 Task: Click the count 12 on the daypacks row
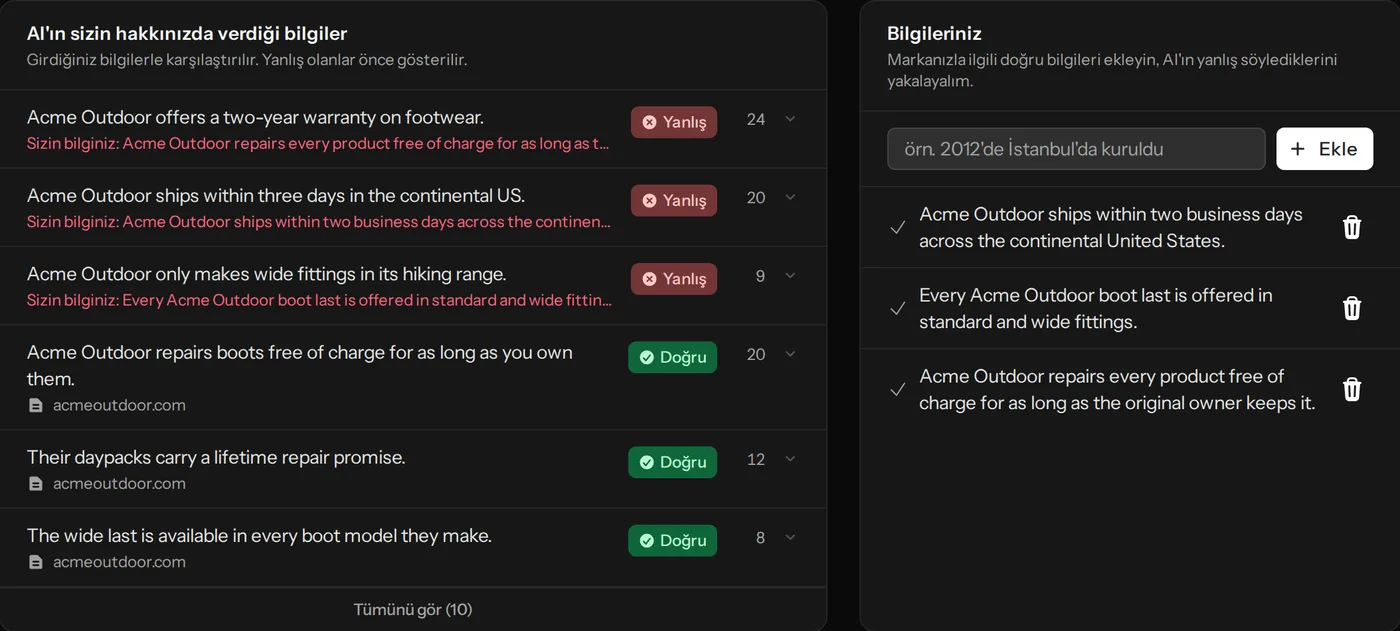(756, 459)
